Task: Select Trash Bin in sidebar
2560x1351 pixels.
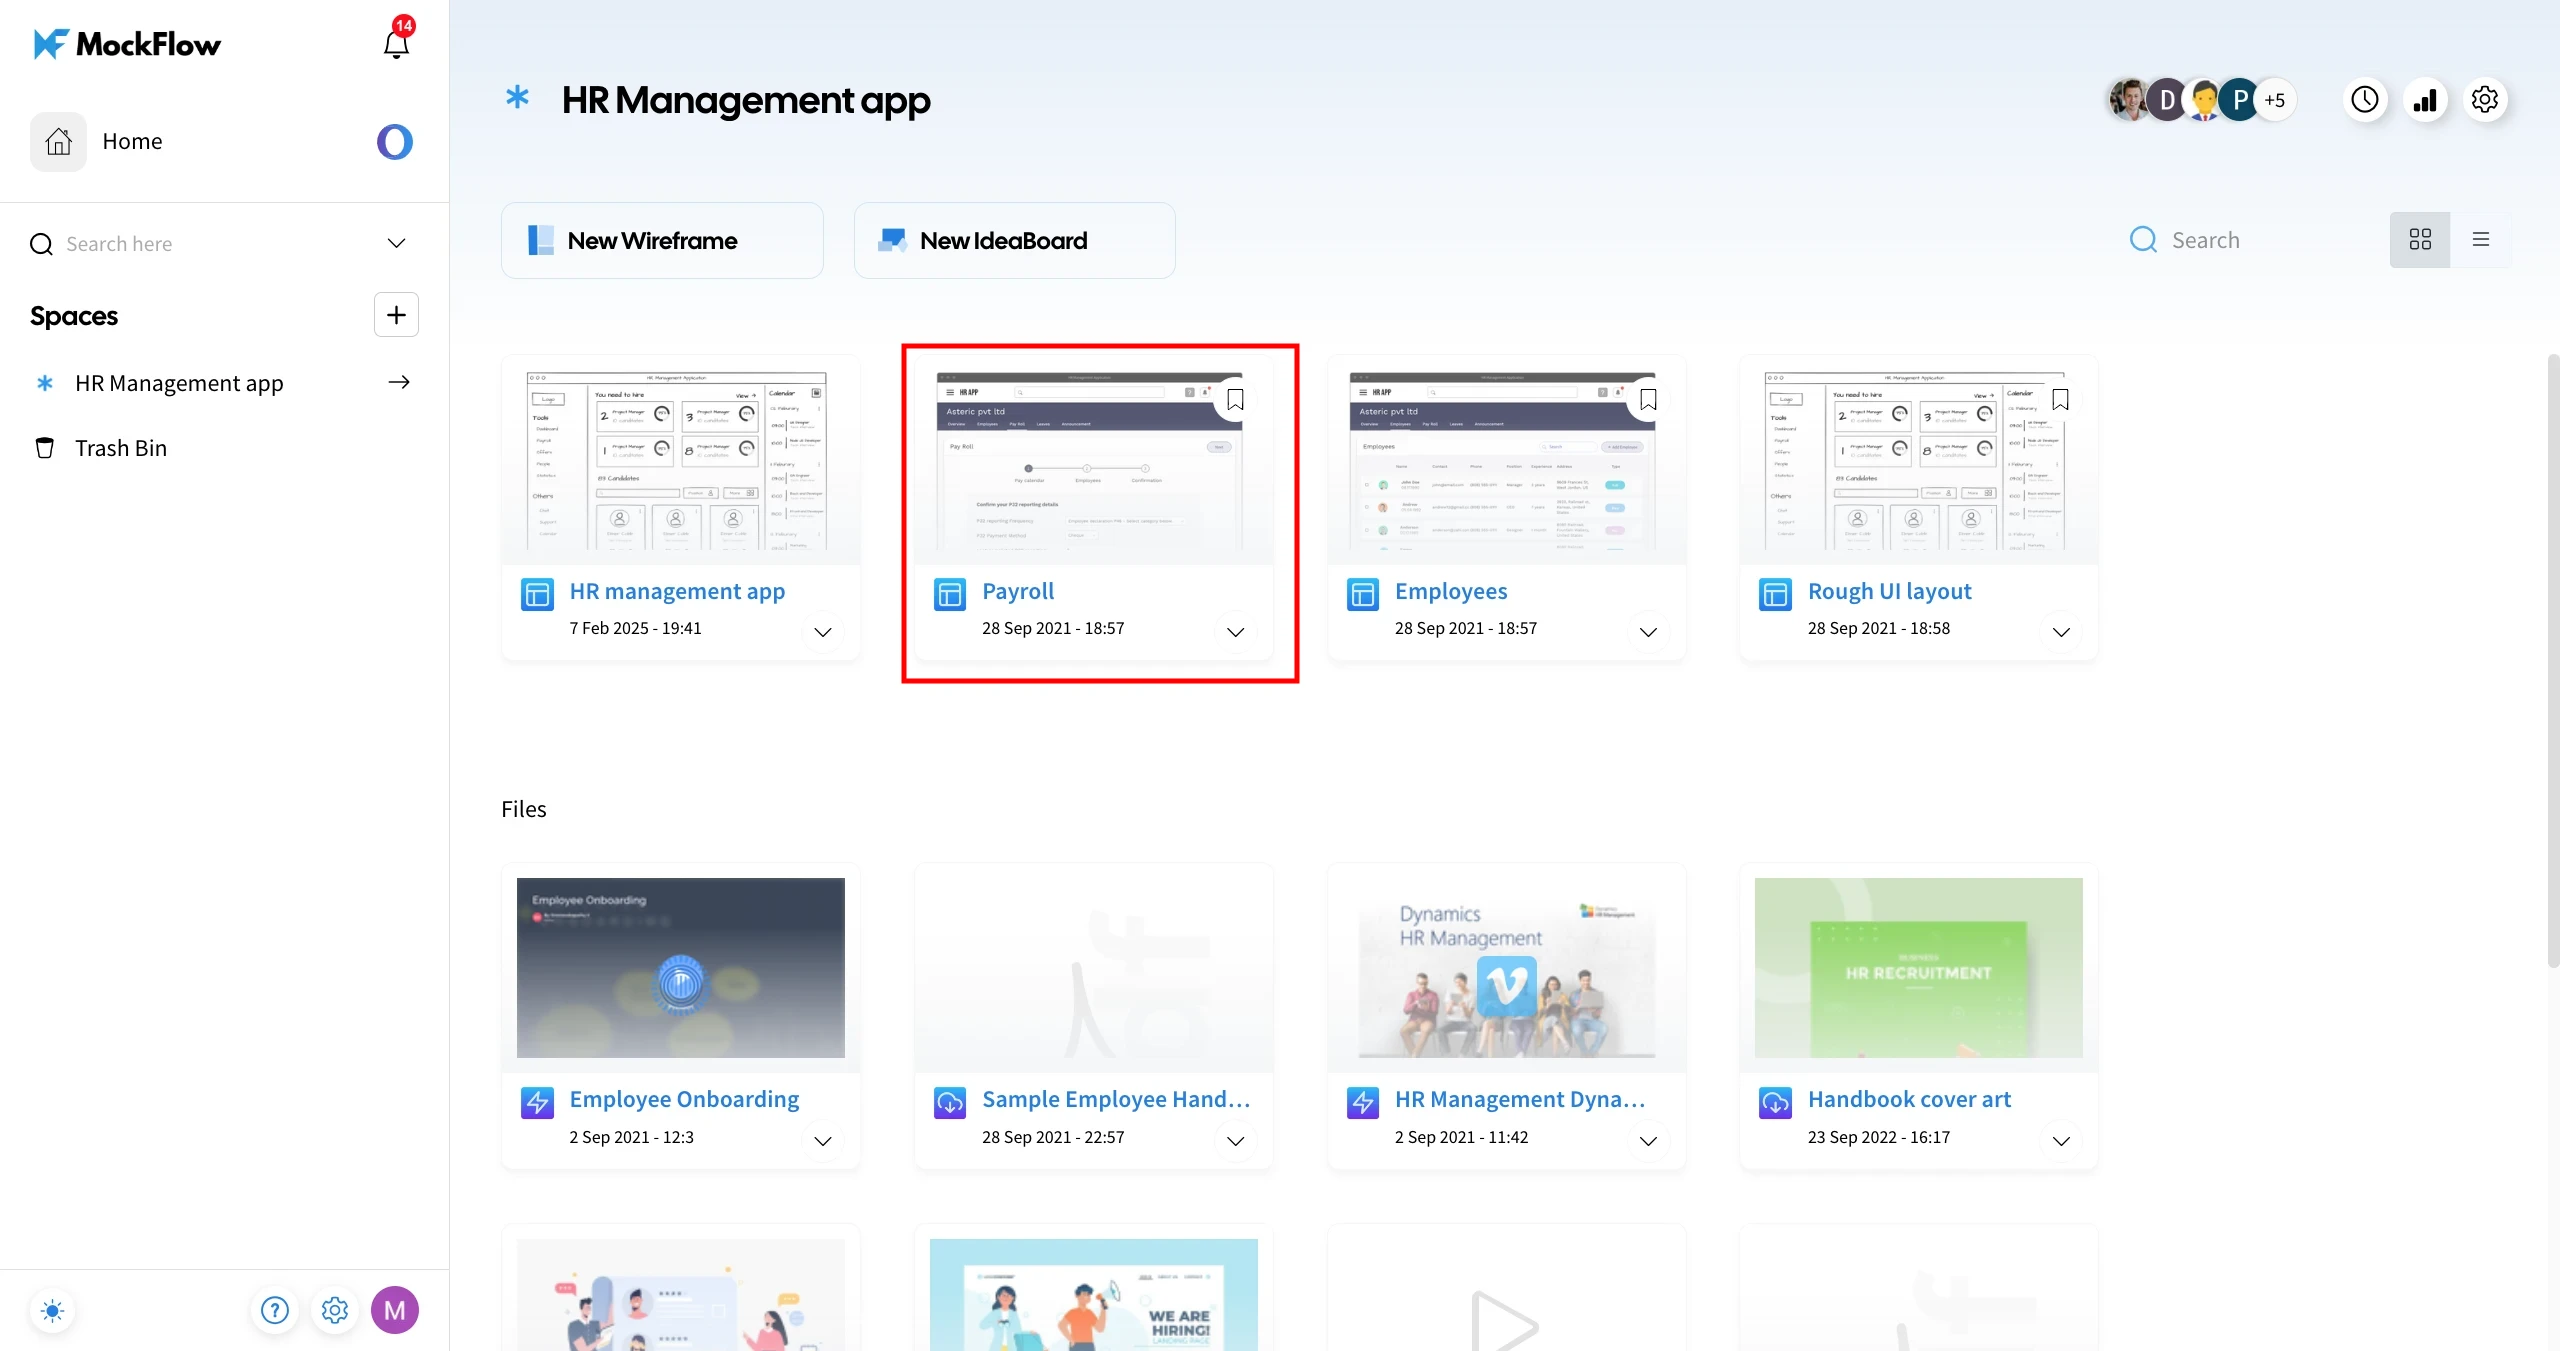Action: [120, 448]
